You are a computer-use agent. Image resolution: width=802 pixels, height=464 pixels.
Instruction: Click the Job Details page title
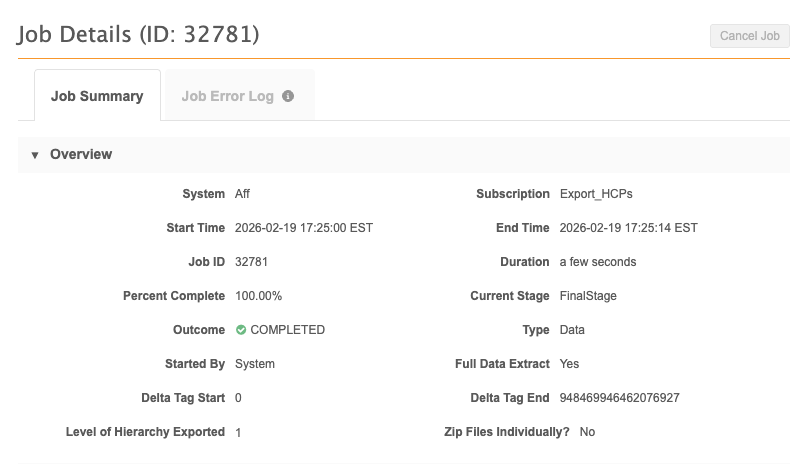(x=139, y=34)
